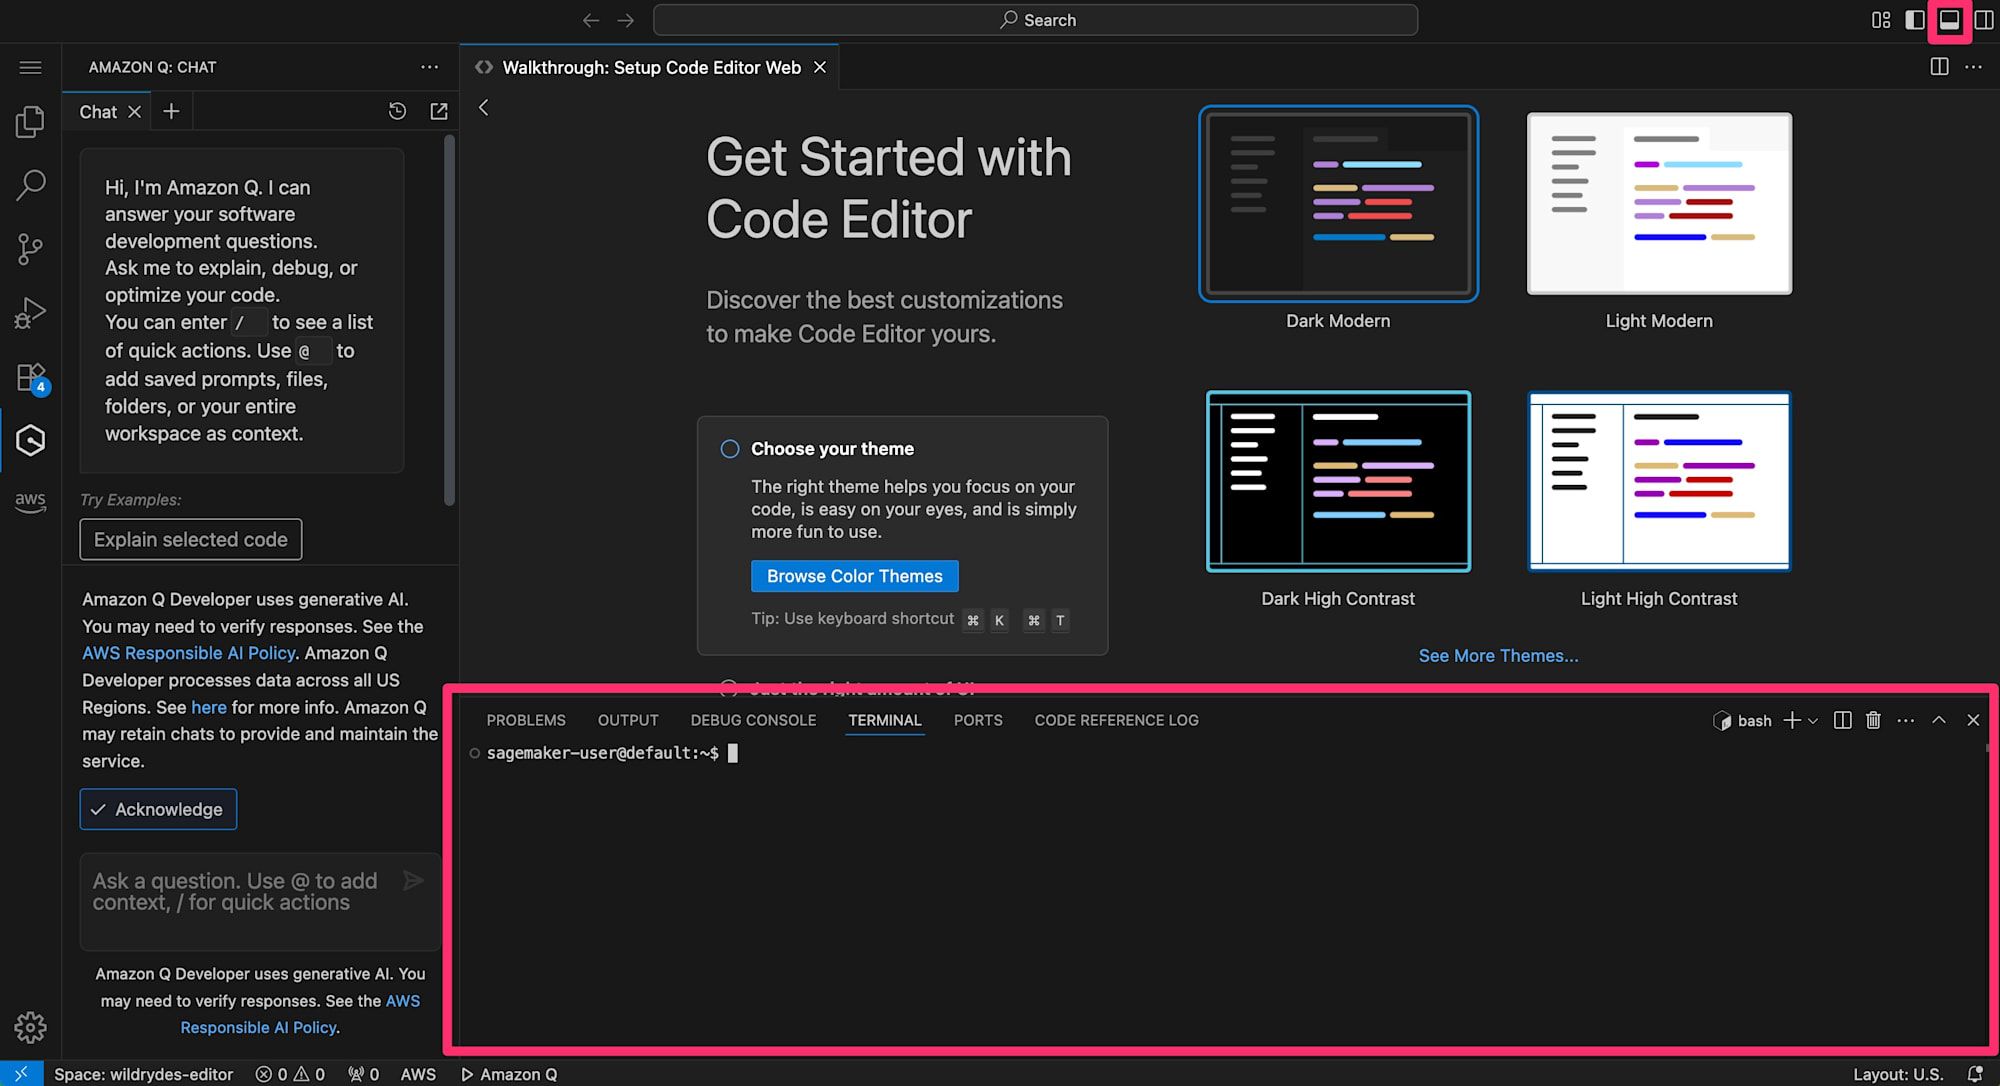
Task: Toggle the primary sidebar layout button
Action: [x=1915, y=20]
